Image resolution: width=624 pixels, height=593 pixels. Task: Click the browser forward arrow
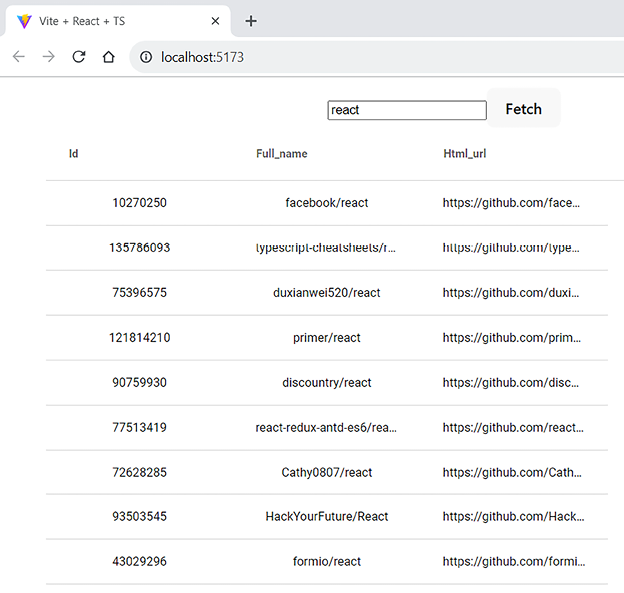48,57
